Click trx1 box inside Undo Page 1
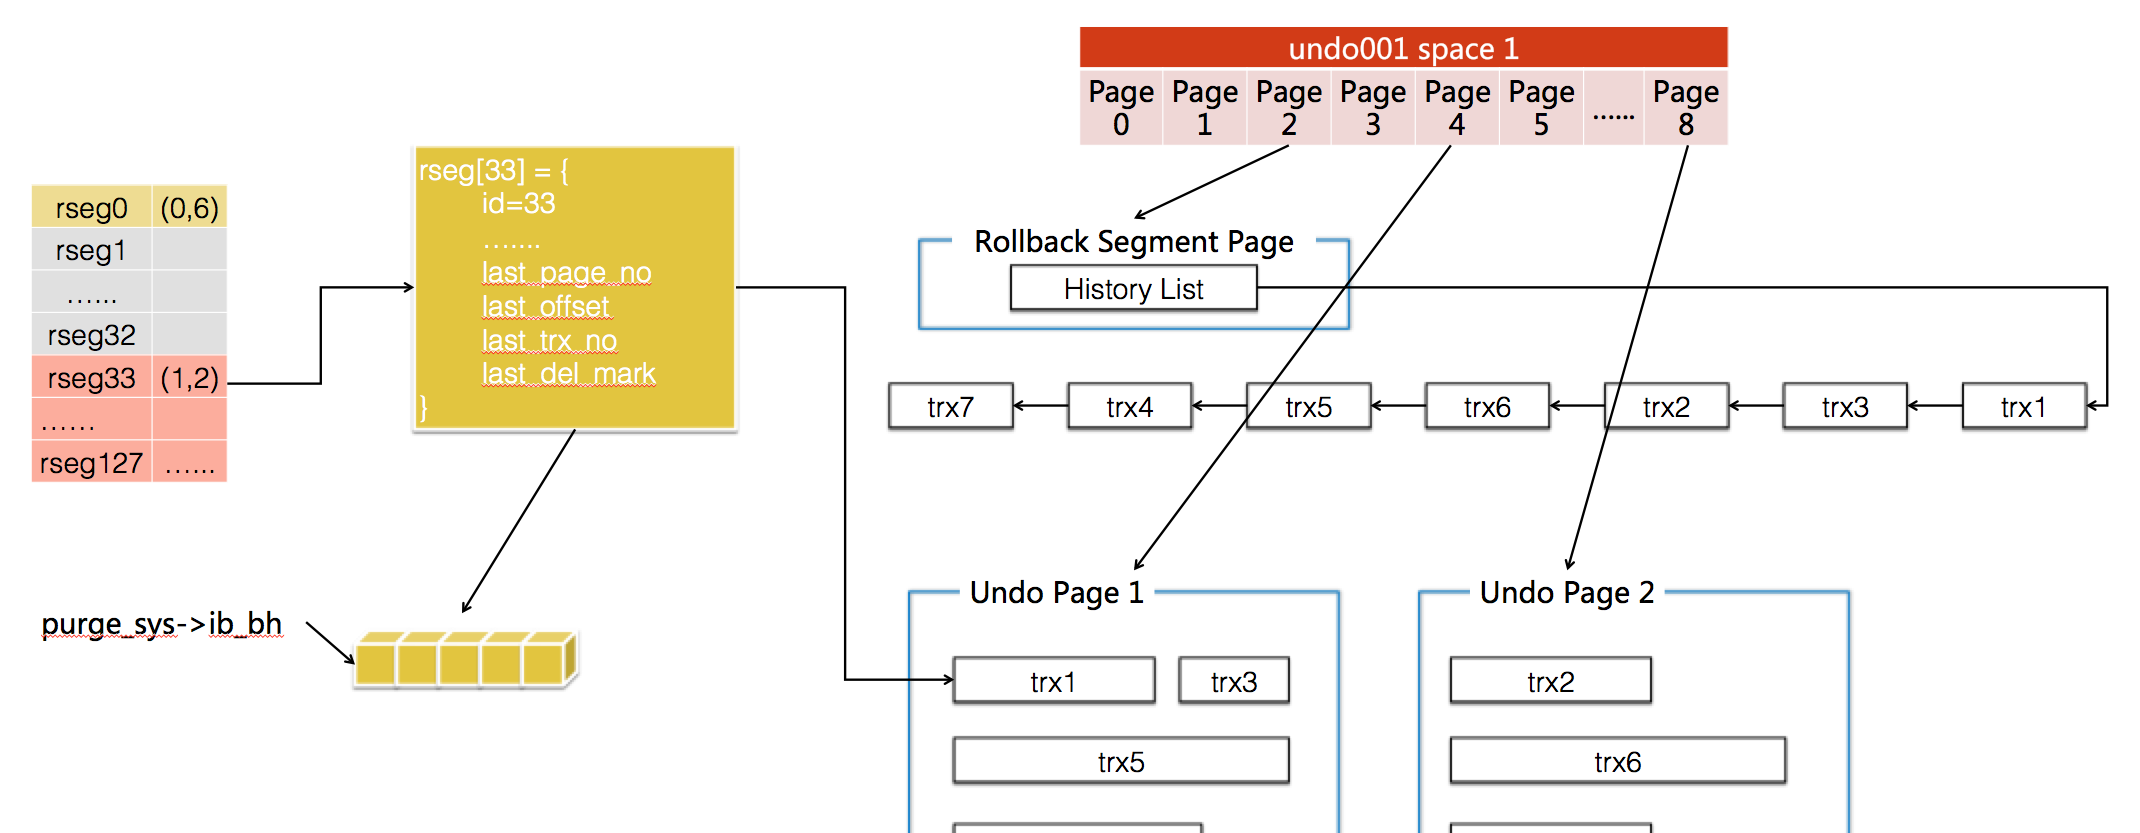Screen dimensions: 2140x833 coord(1054,681)
